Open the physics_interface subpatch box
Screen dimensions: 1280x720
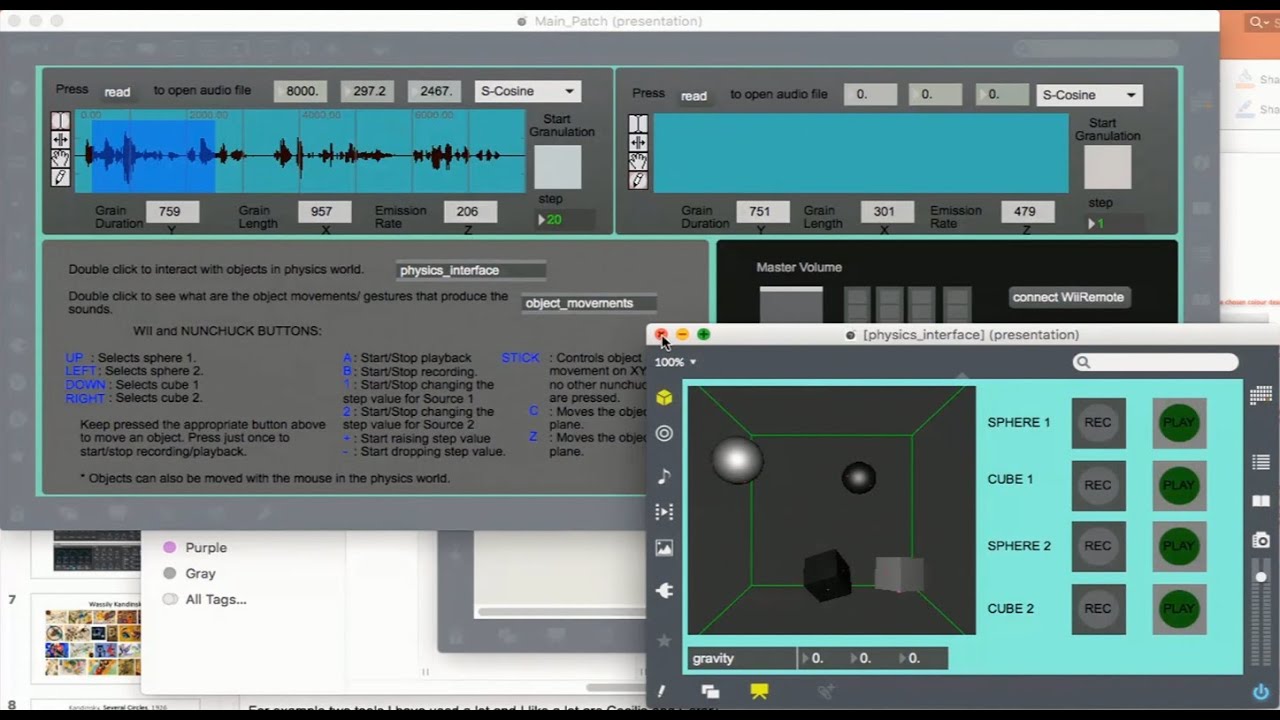coord(471,270)
